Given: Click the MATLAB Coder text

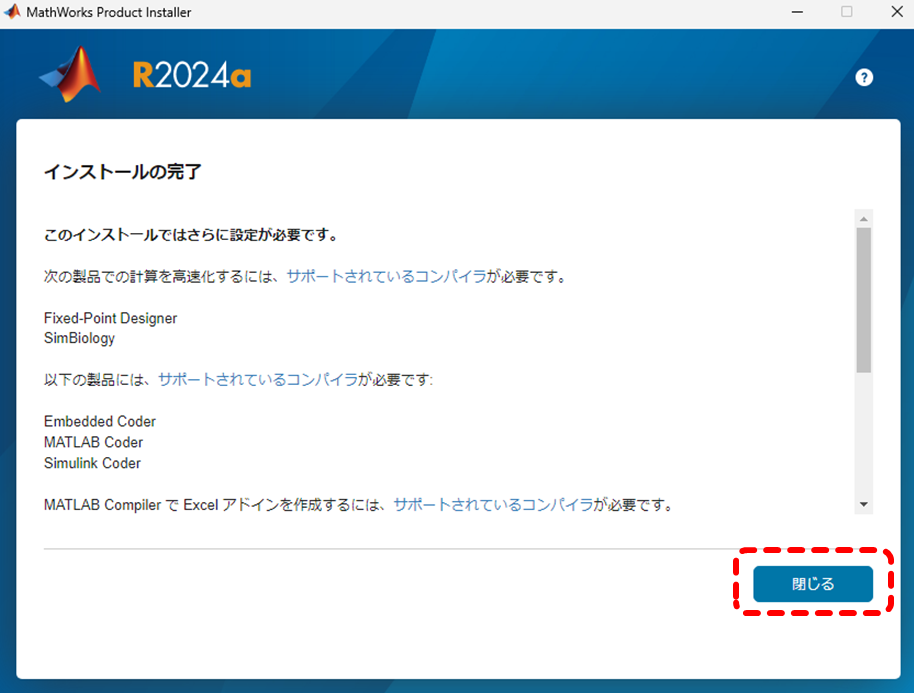Looking at the screenshot, I should 93,442.
